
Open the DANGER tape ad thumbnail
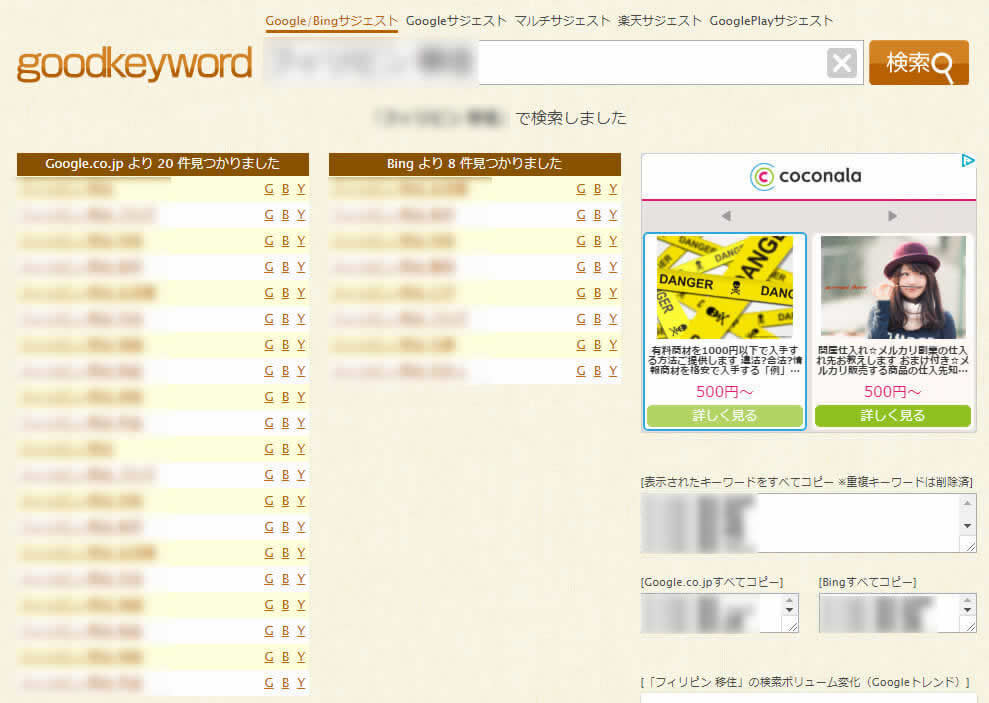tap(725, 288)
